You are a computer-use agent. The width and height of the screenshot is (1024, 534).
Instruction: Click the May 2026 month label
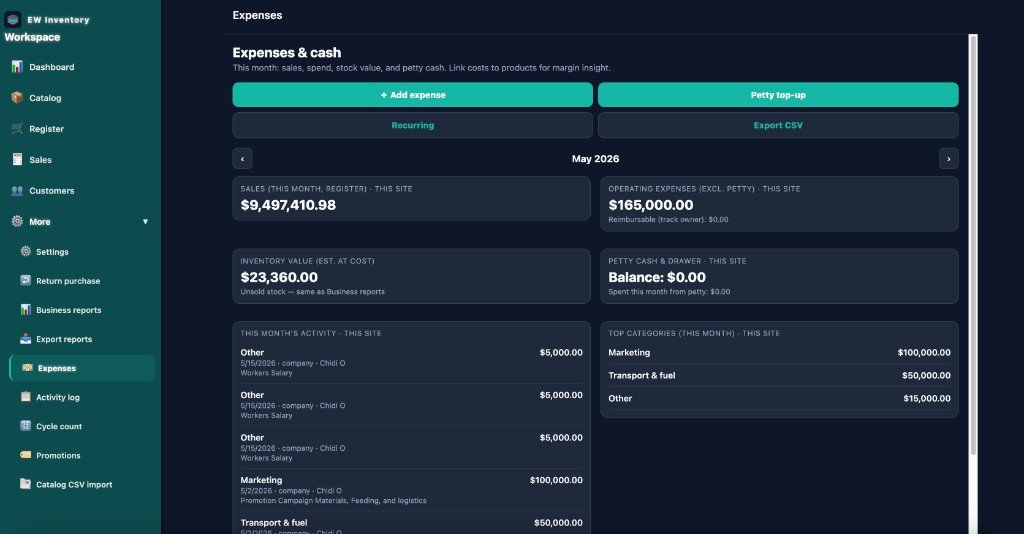(596, 159)
